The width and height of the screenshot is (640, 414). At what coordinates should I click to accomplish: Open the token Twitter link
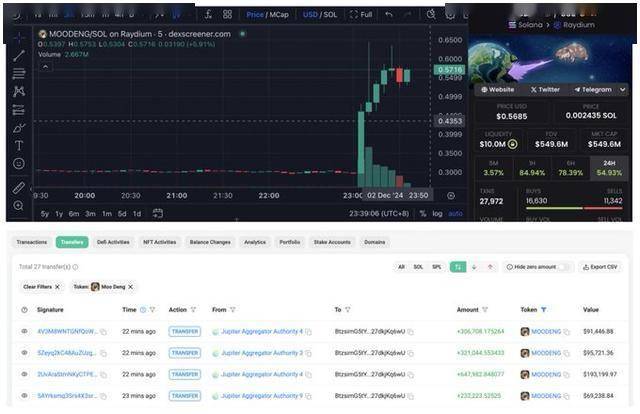click(x=545, y=89)
